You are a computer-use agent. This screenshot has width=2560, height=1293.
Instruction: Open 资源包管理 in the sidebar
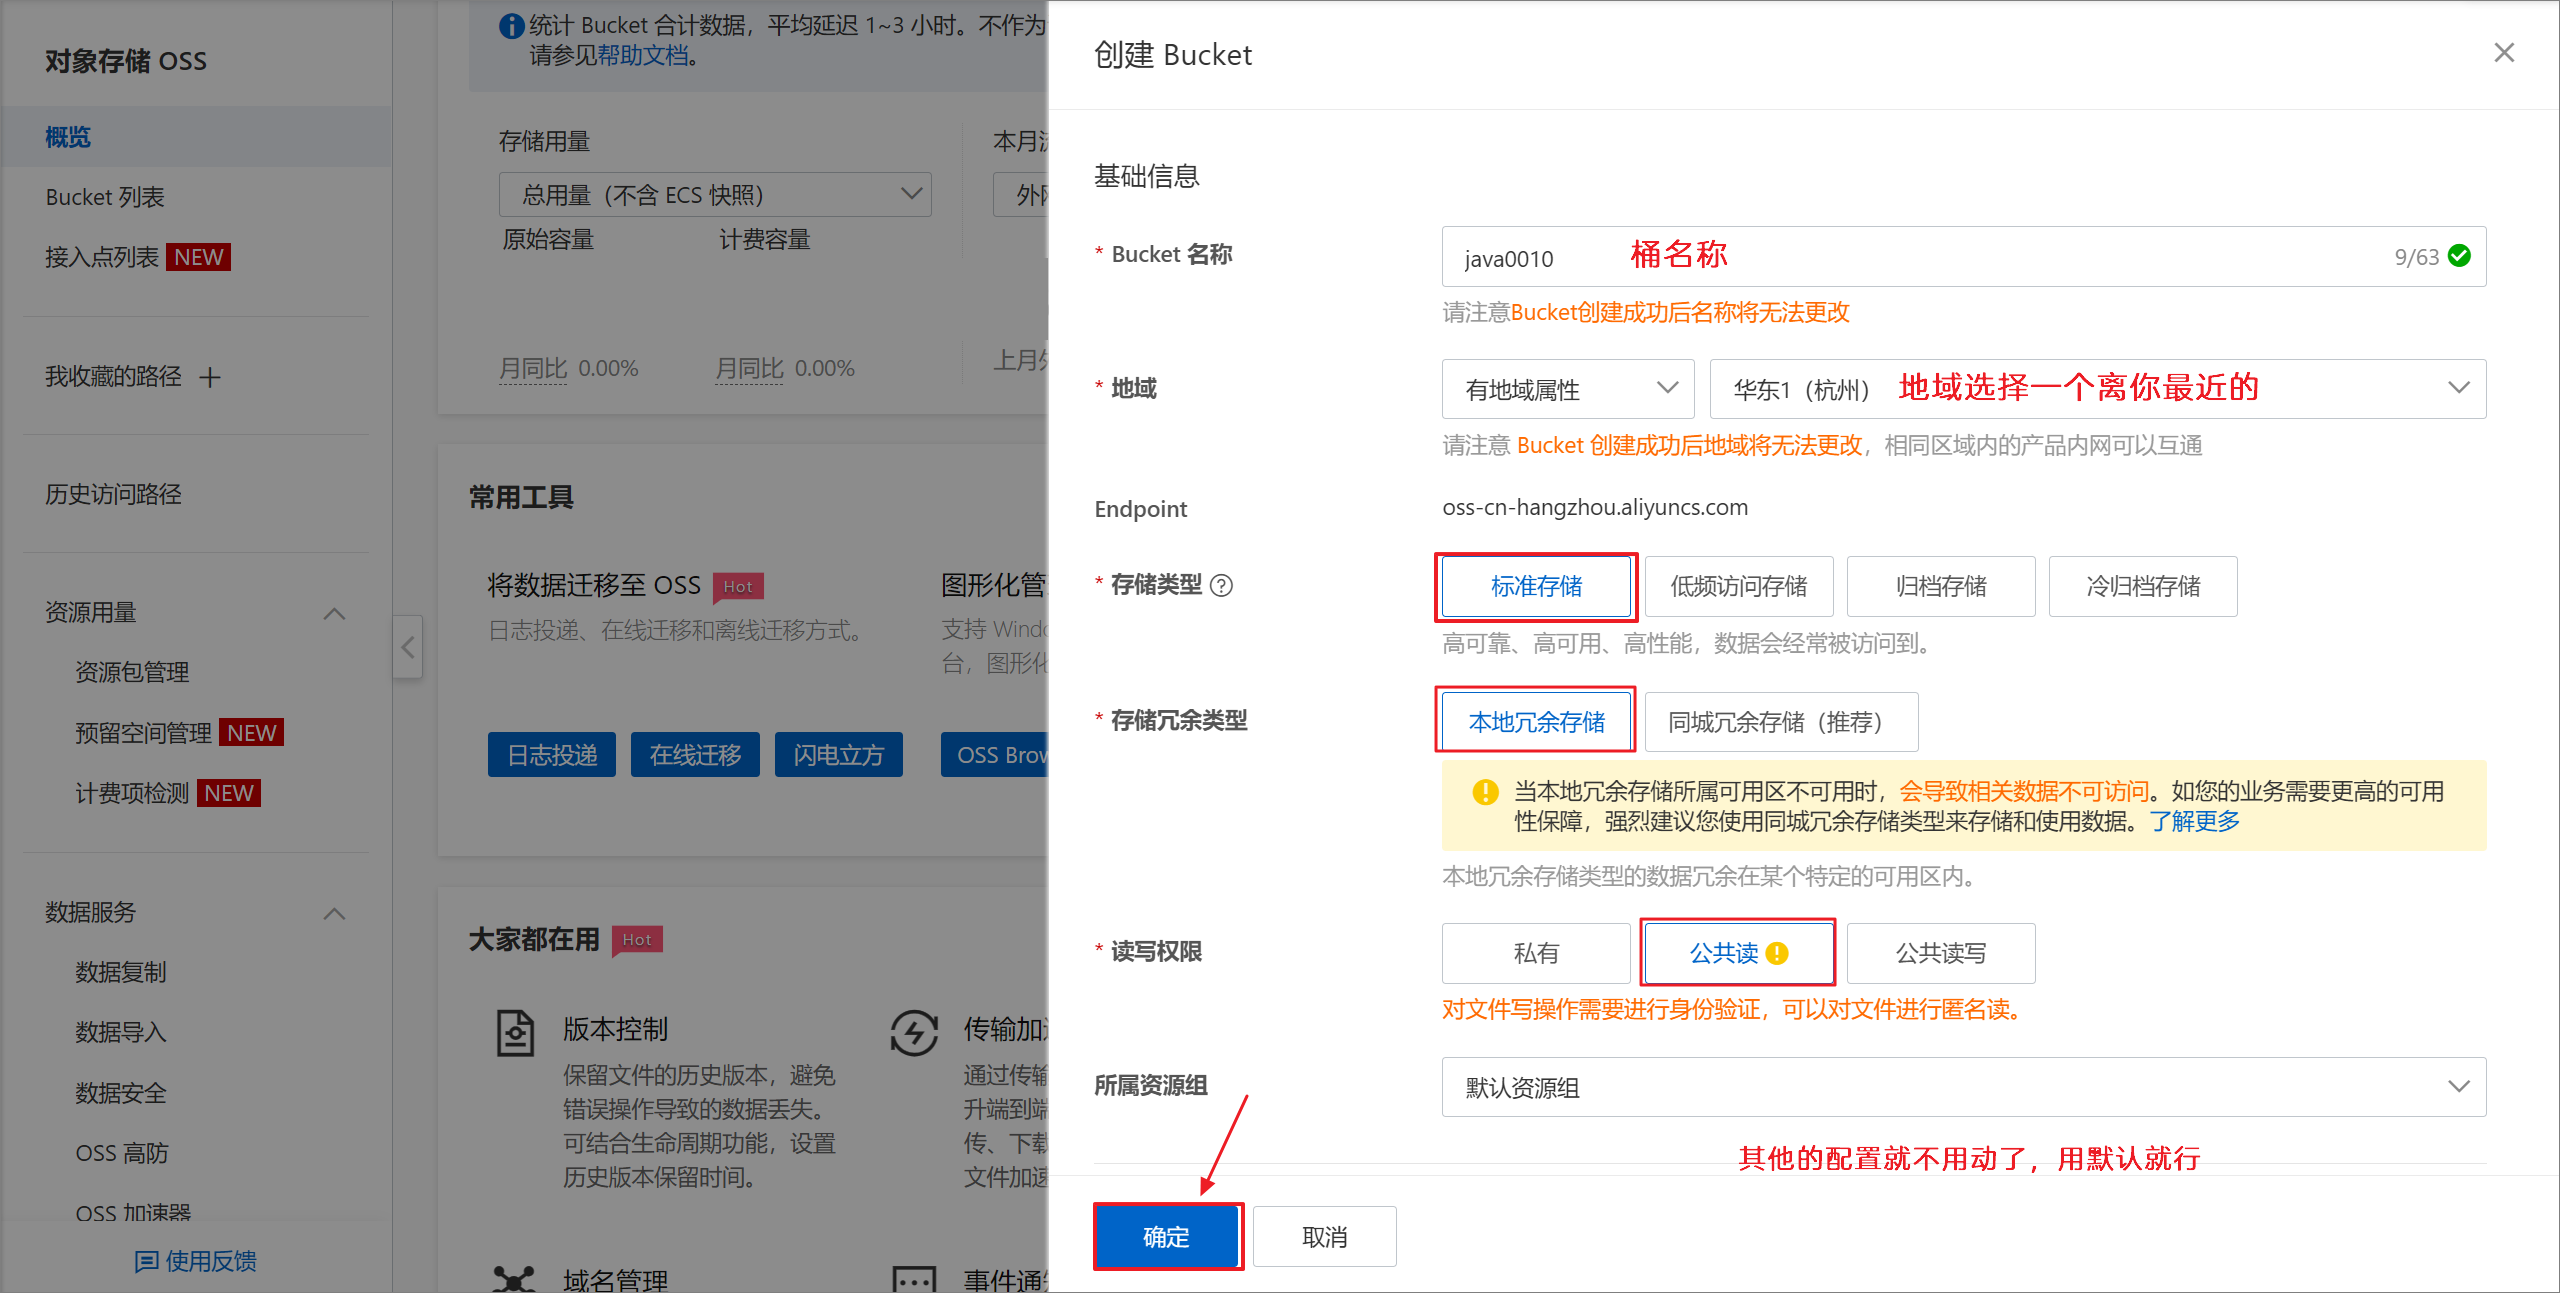coord(132,672)
